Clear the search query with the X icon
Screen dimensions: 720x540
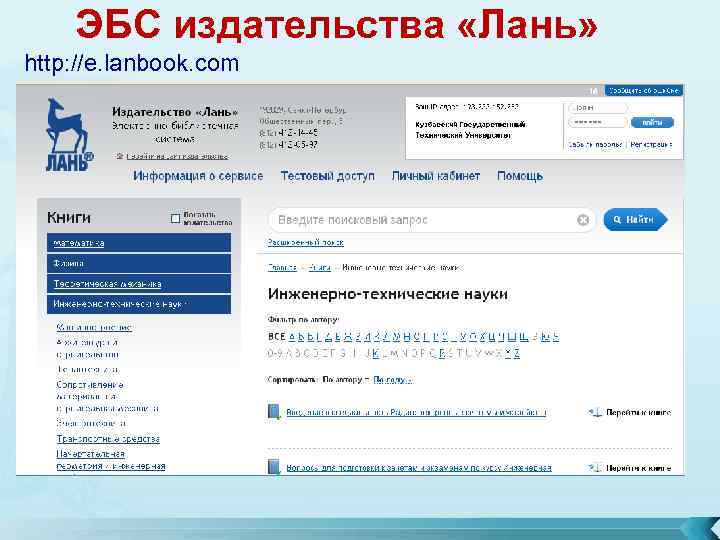pos(583,220)
